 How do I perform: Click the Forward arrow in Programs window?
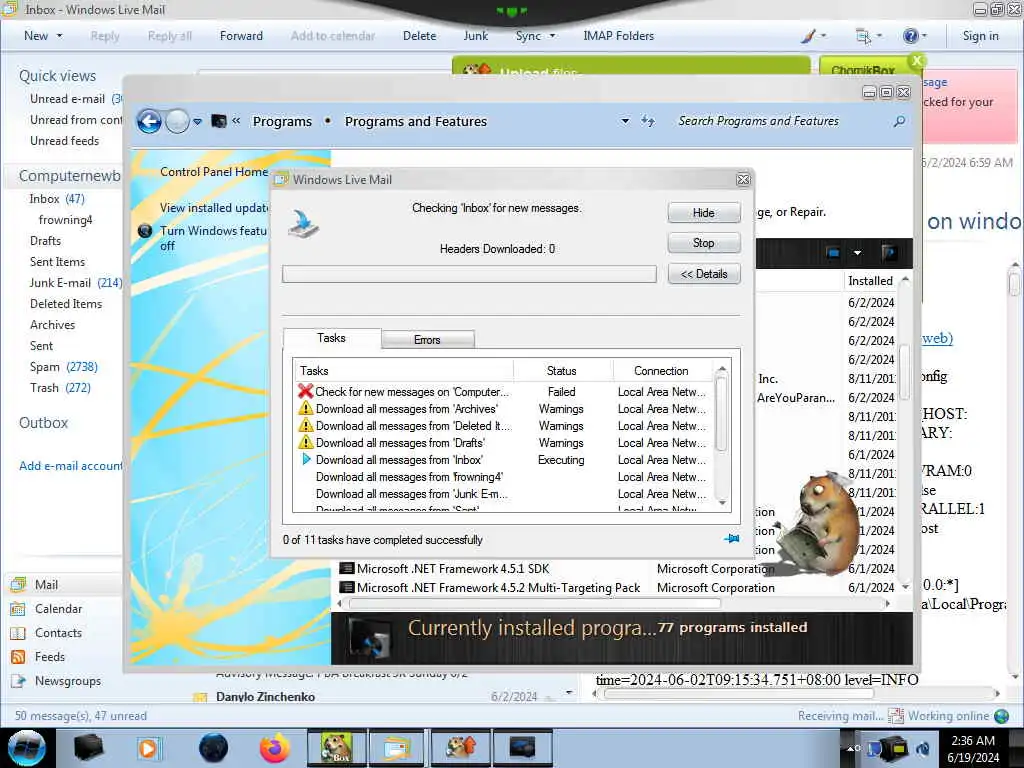pyautogui.click(x=177, y=121)
